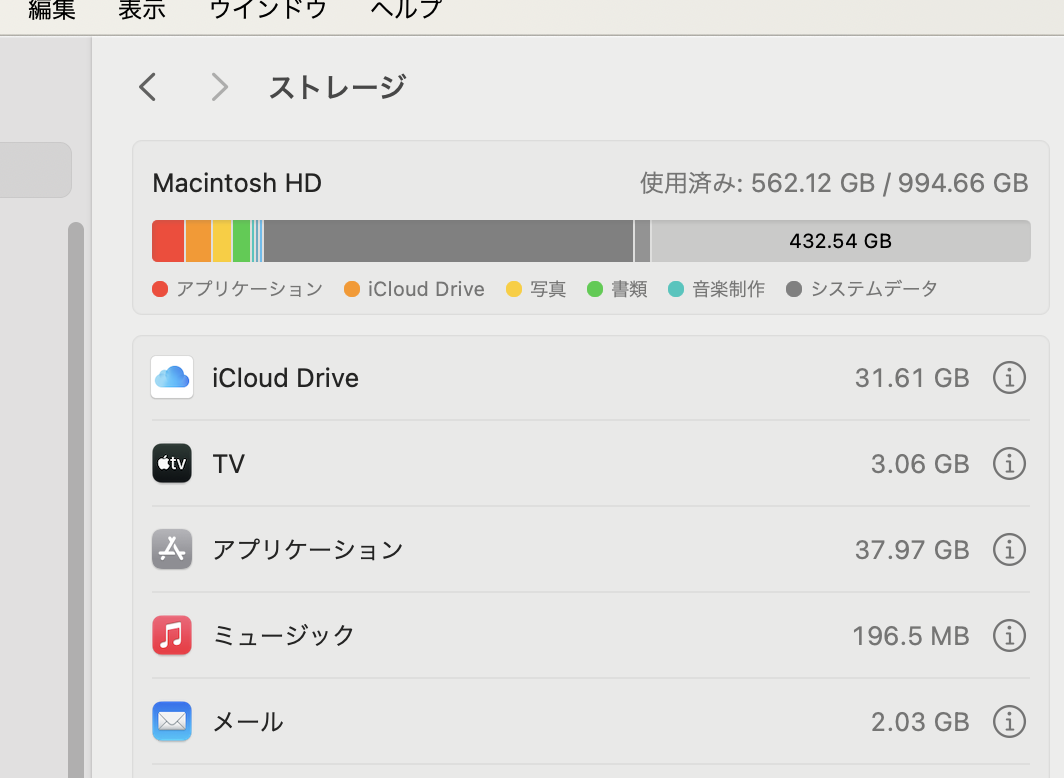The image size is (1064, 778).
Task: Open info for アプリケーション storage
Action: point(1009,549)
